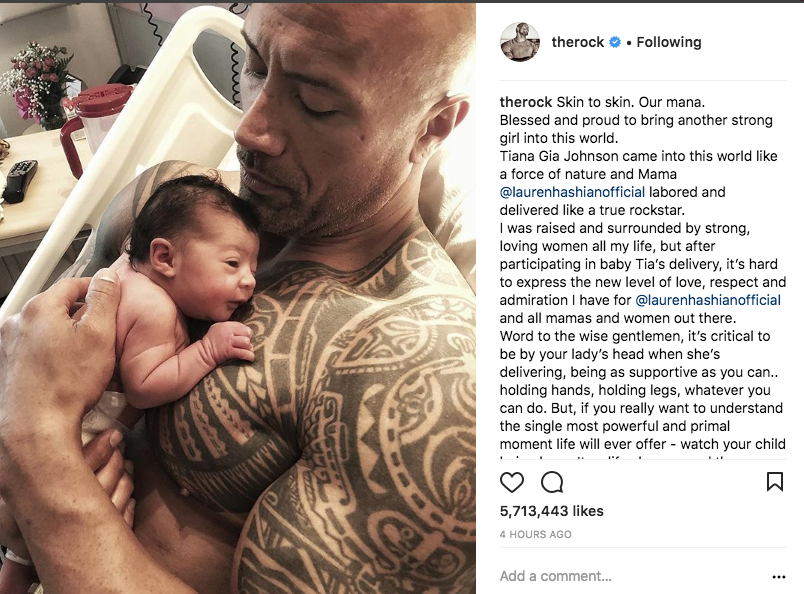Open the three-dot more options menu
Viewport: 804px width, 594px height.
pos(778,577)
